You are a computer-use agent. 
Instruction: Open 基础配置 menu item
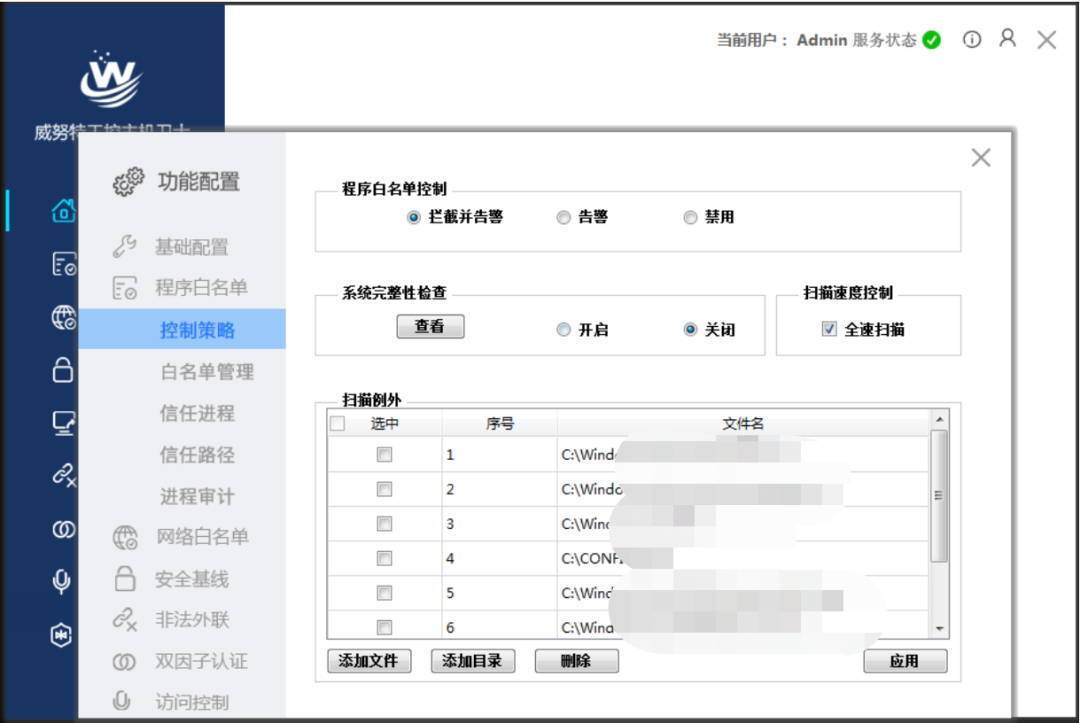pyautogui.click(x=191, y=247)
